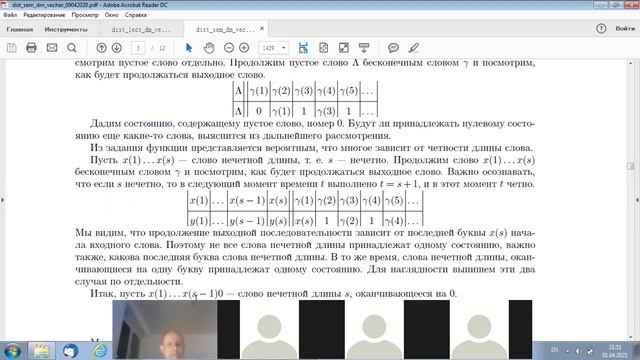Open the Справка menu
This screenshot has height=360, width=640.
coord(136,15)
